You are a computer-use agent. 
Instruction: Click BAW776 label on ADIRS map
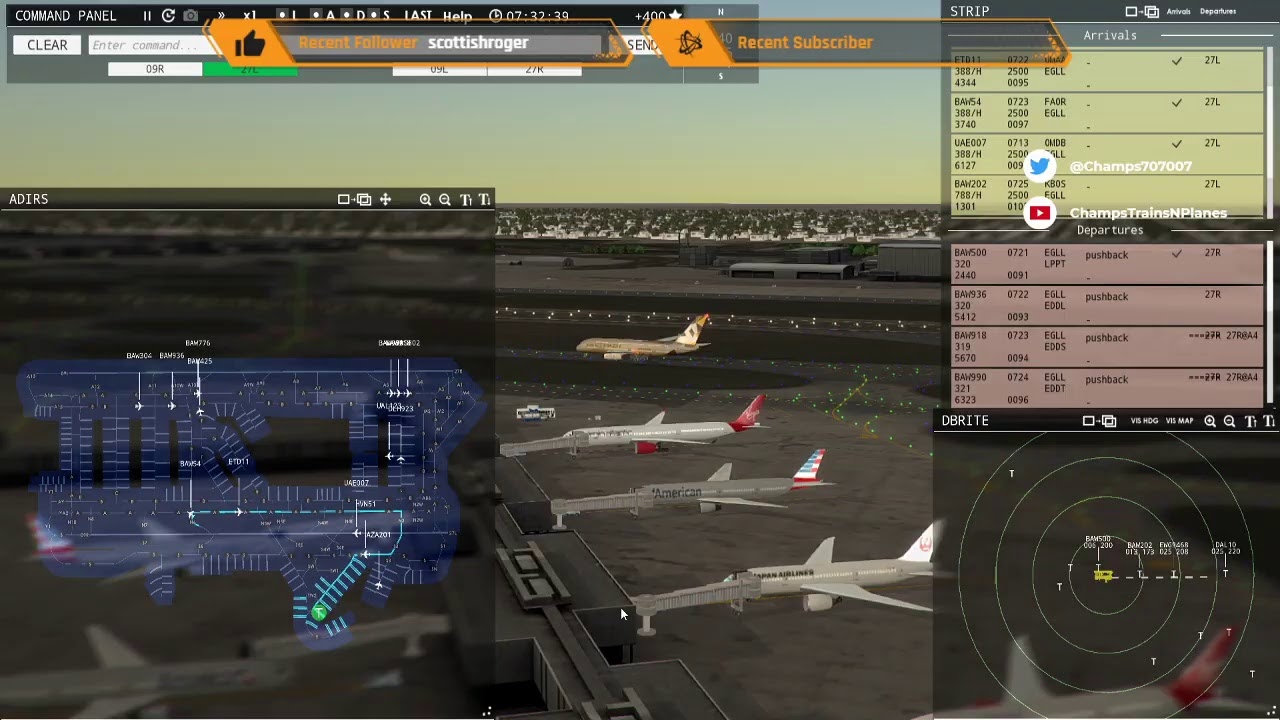point(198,343)
